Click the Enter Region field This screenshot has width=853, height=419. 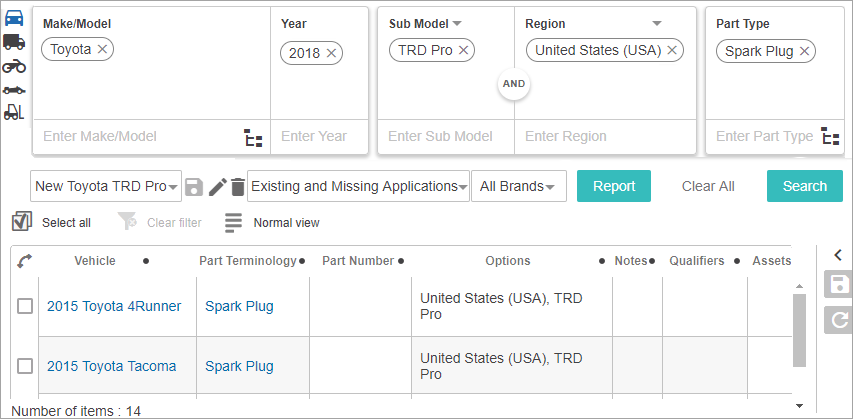[x=605, y=136]
